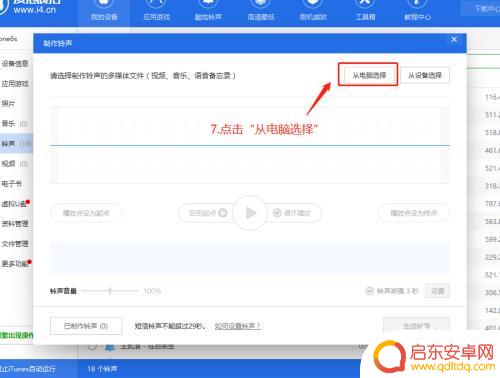
Task: Select 虚拟U盘 in the sidebar
Action: point(15,204)
